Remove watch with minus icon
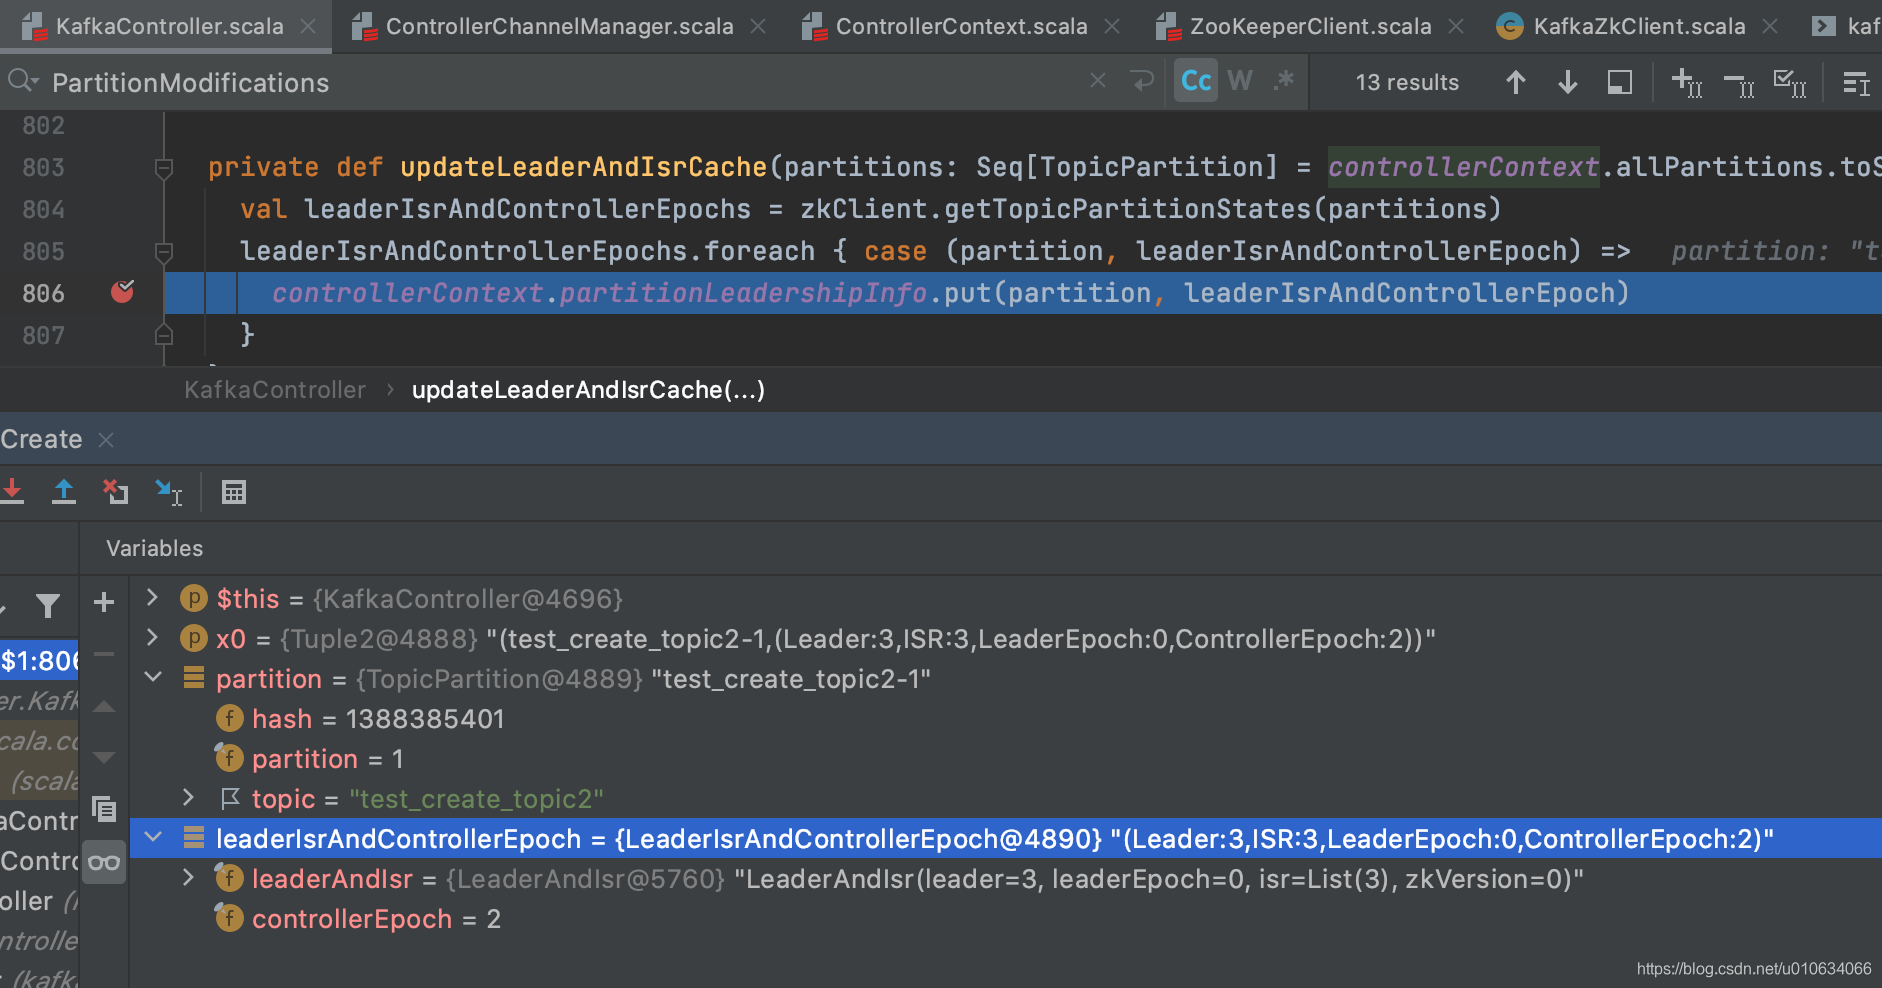1882x988 pixels. (x=104, y=654)
